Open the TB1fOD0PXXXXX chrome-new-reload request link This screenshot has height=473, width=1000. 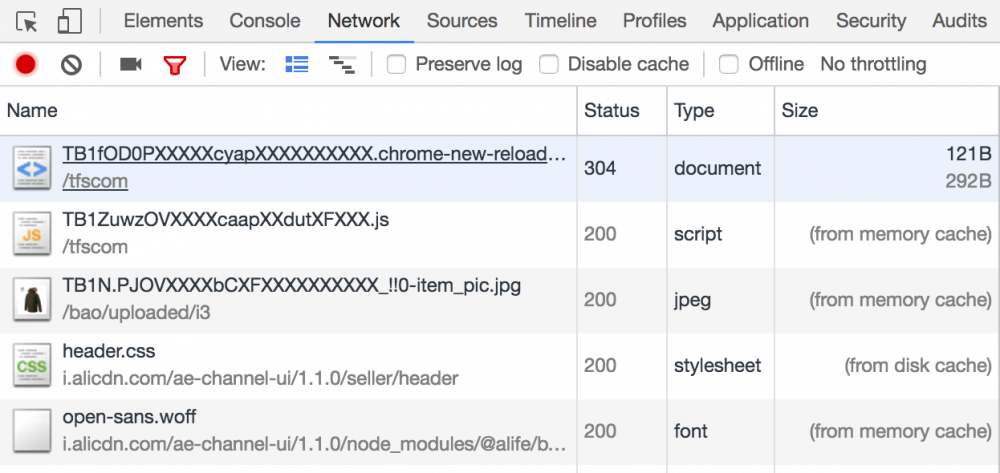(314, 155)
